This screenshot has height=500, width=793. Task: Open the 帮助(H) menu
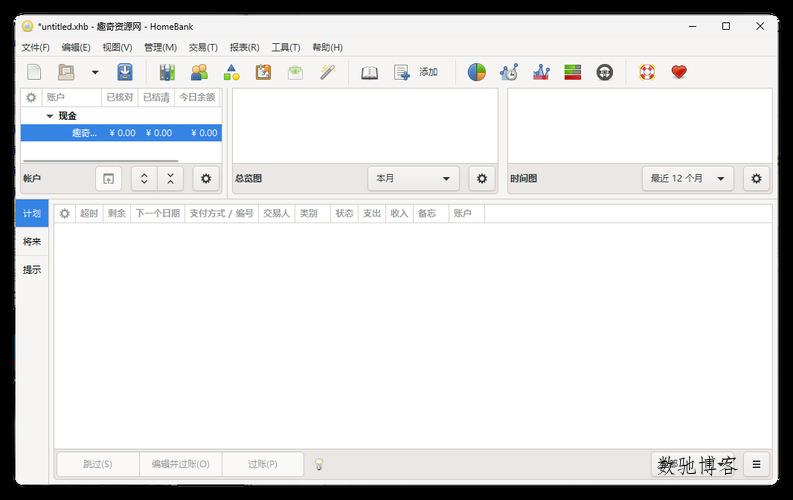pyautogui.click(x=327, y=47)
